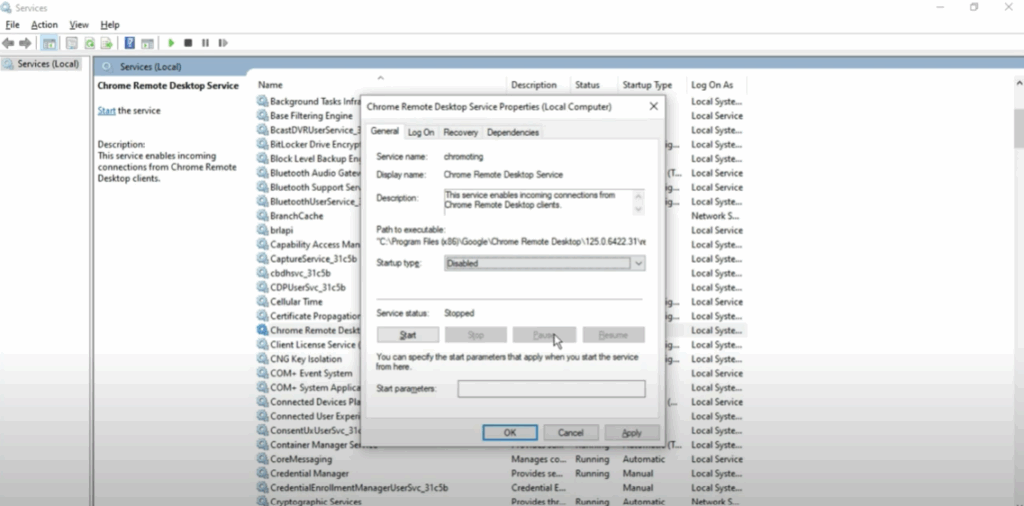Sort by the Log On As column header

coord(712,85)
